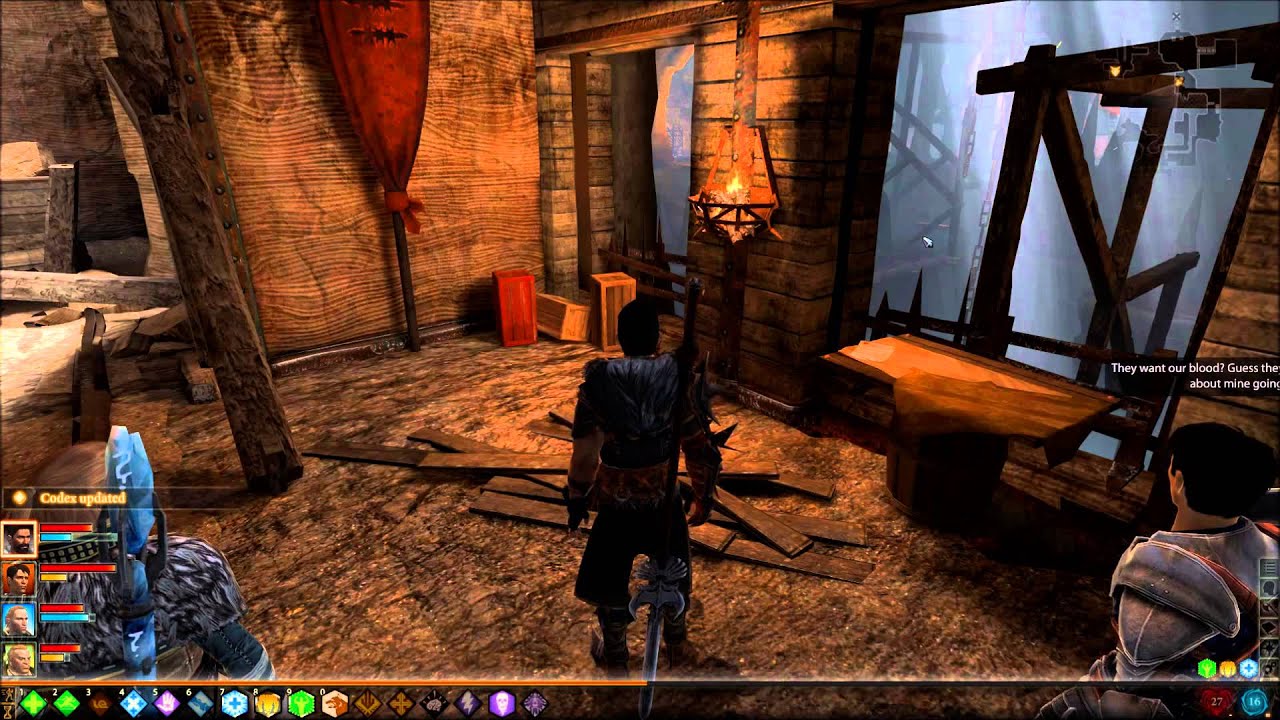
Task: Click the dark swirl ability in slot 3
Action: 100,704
